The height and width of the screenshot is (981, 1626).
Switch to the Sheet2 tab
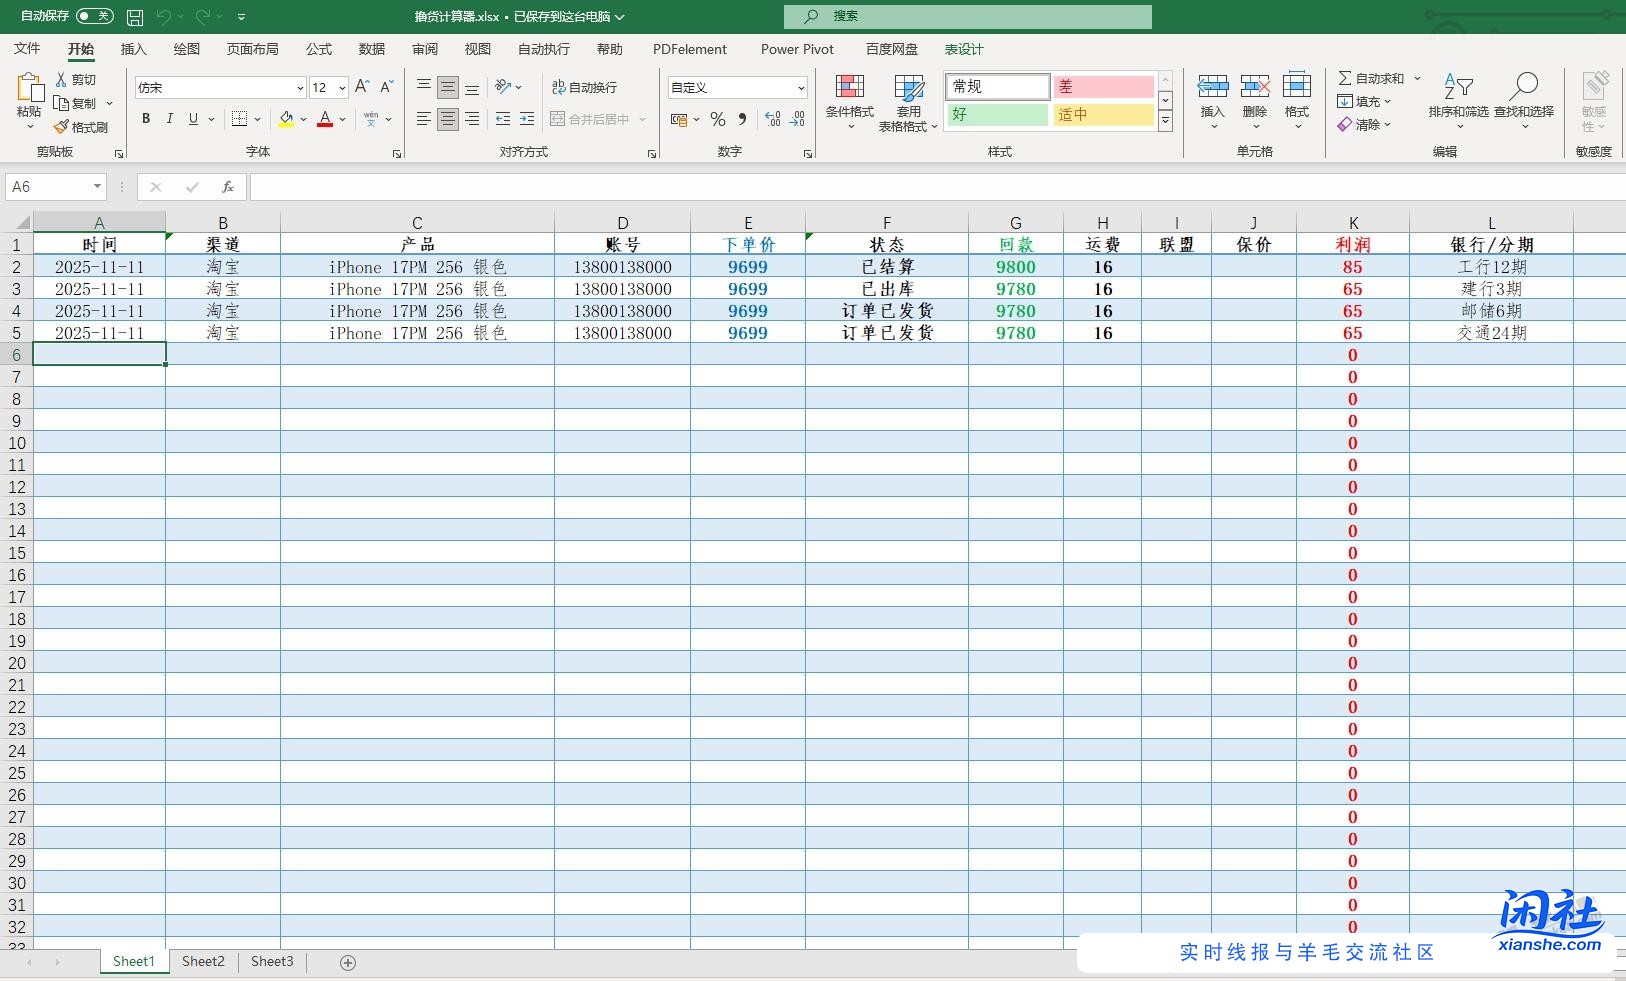tap(203, 961)
